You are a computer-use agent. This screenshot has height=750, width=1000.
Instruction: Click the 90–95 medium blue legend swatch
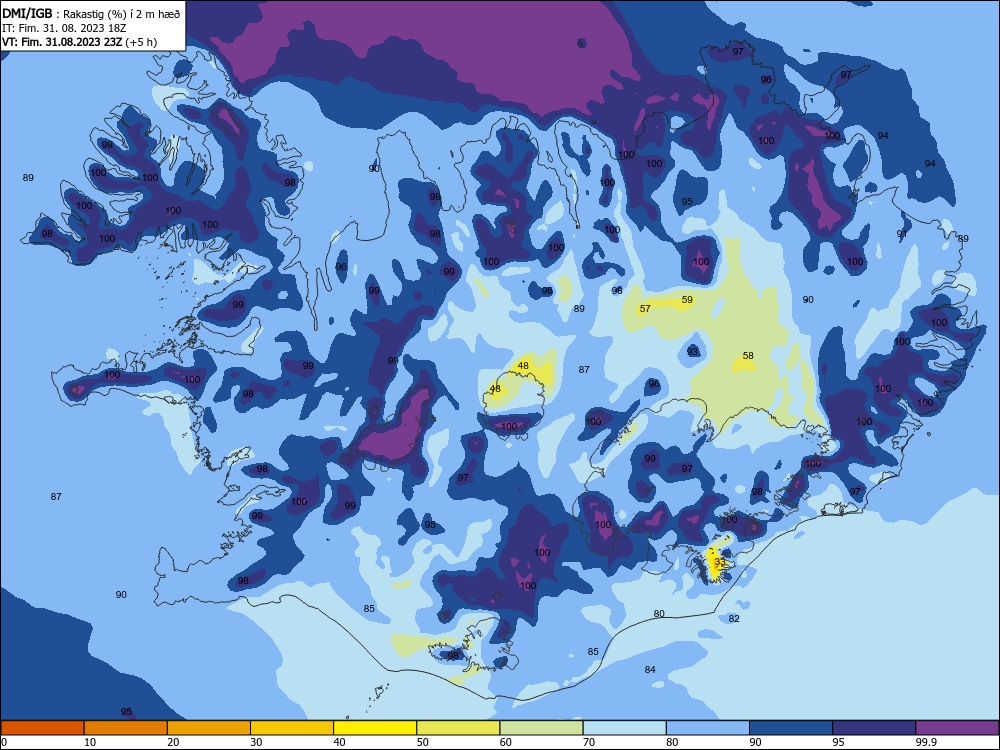[x=791, y=728]
